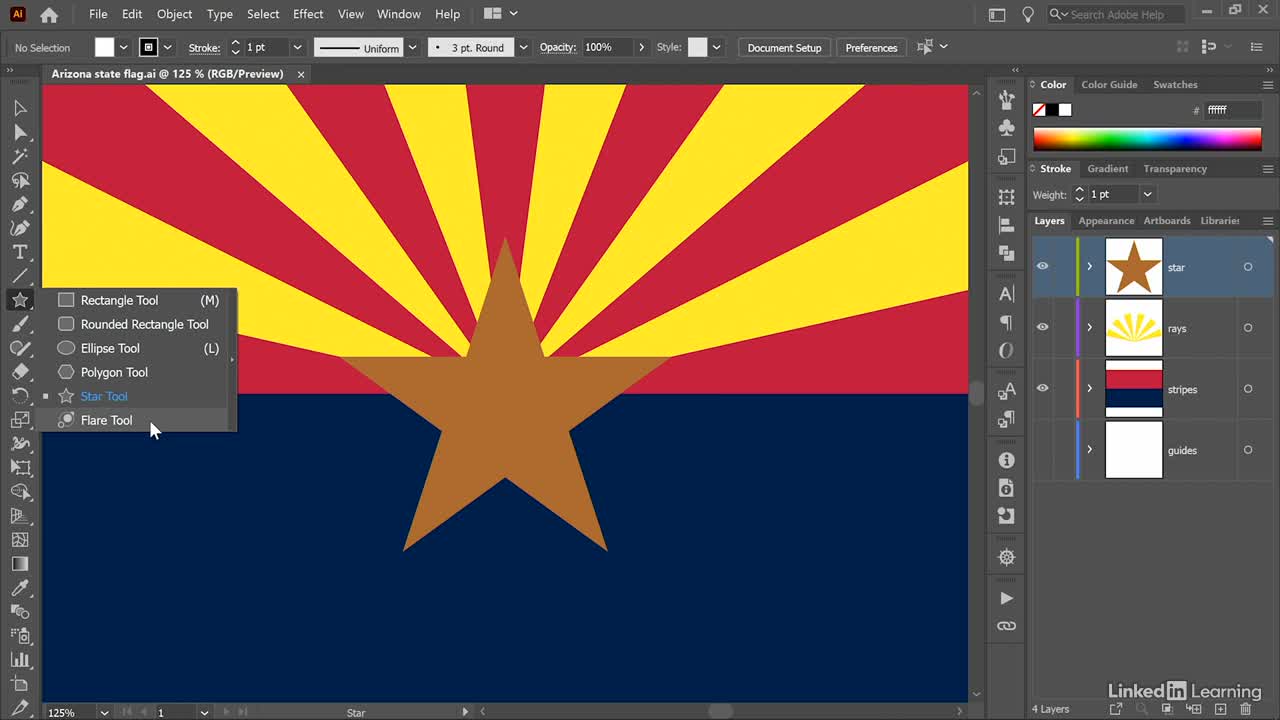
Task: Click the Delete Selection trash icon in Layers
Action: tap(1245, 709)
